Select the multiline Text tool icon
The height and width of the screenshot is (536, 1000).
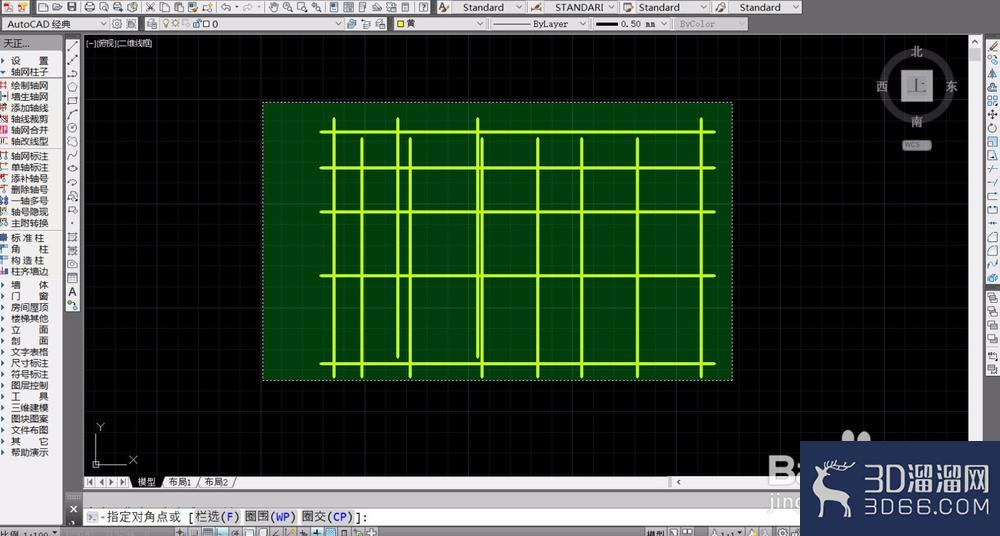73,292
